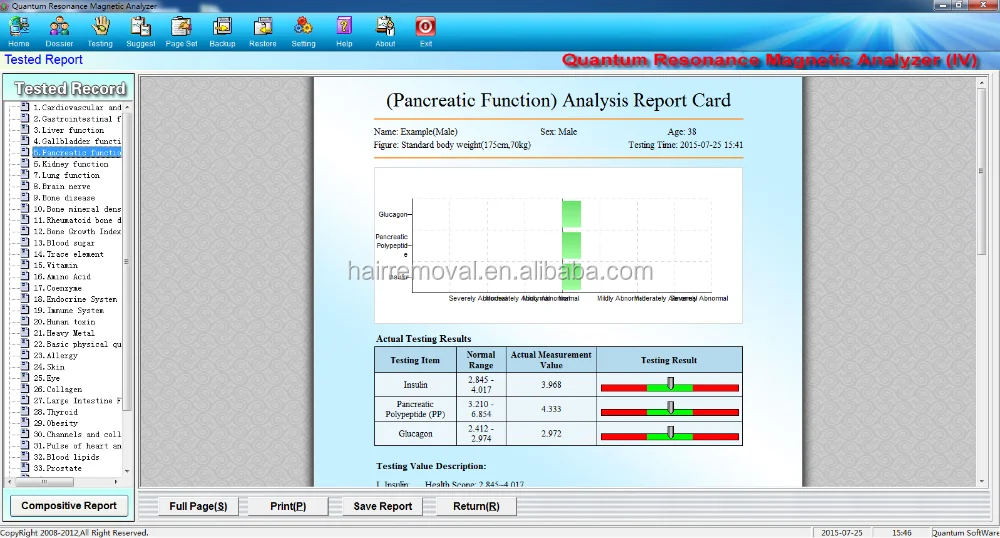Open 11.Rheumatoid bone disease record

(77, 220)
